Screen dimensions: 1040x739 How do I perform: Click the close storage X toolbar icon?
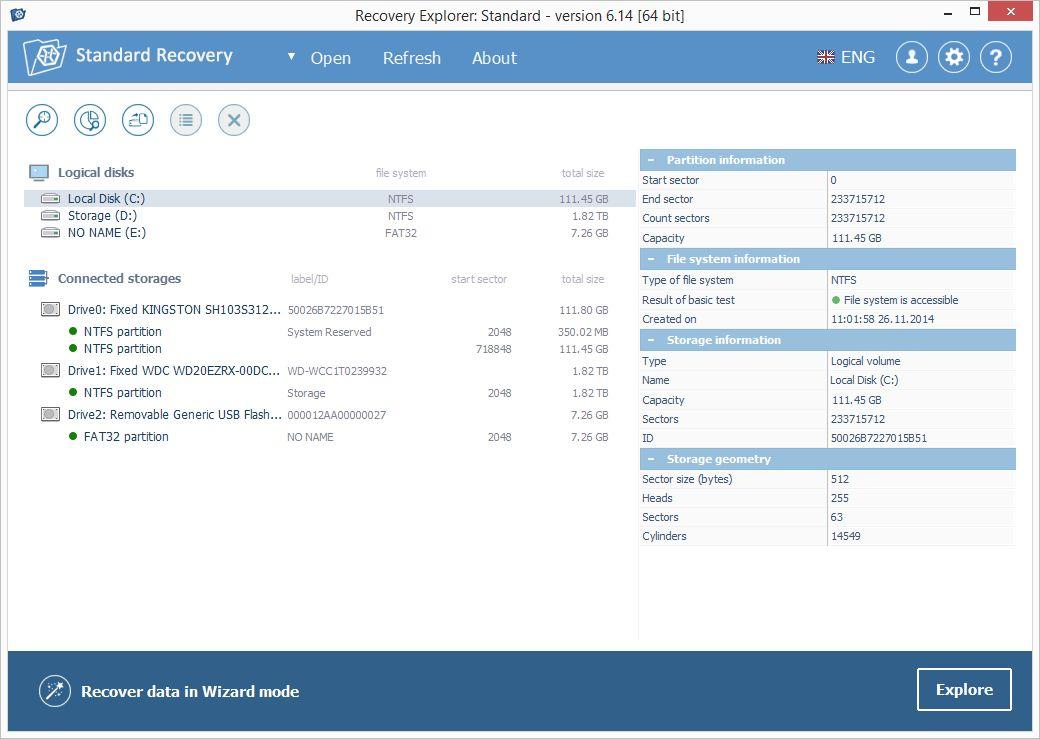click(x=233, y=120)
